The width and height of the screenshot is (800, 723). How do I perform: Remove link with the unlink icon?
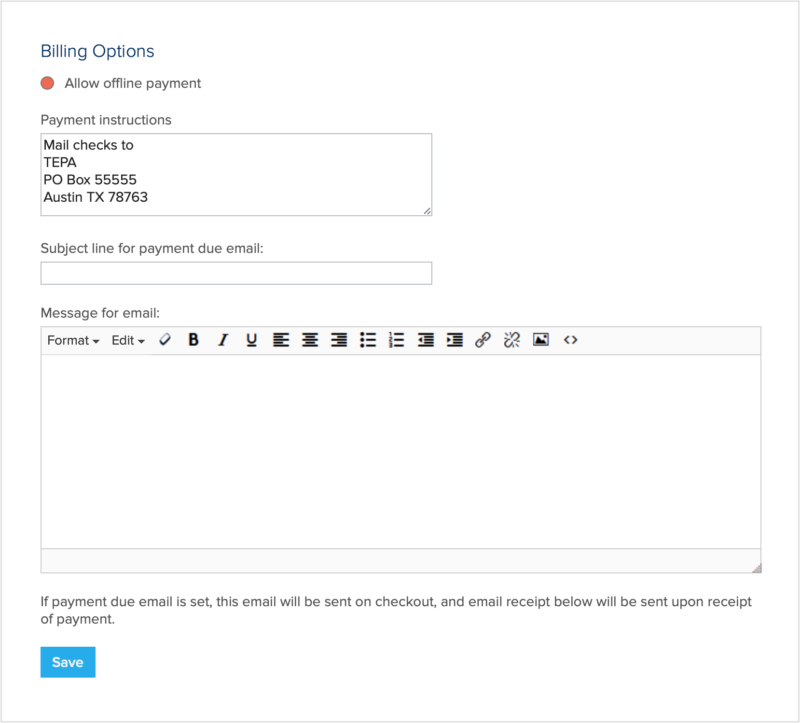point(512,340)
